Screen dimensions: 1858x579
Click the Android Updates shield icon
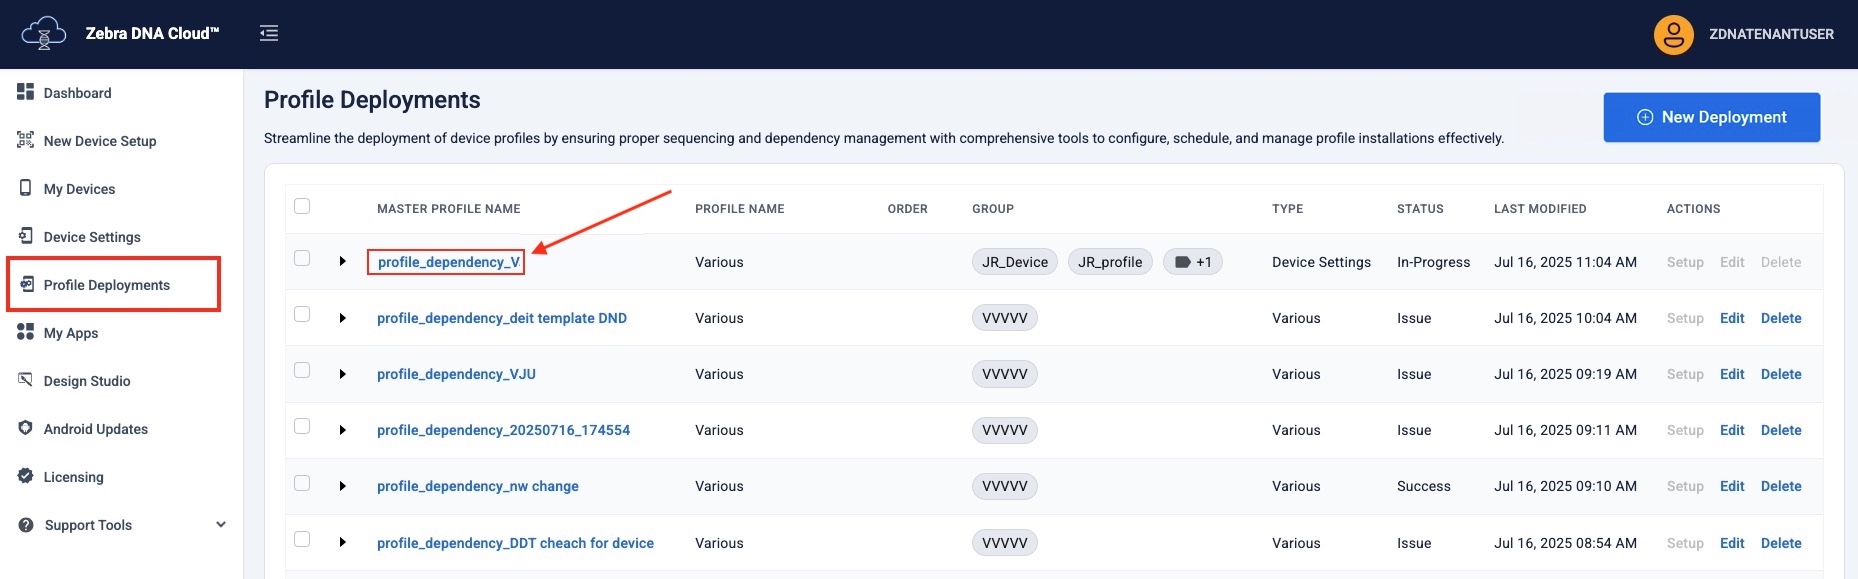(x=26, y=428)
